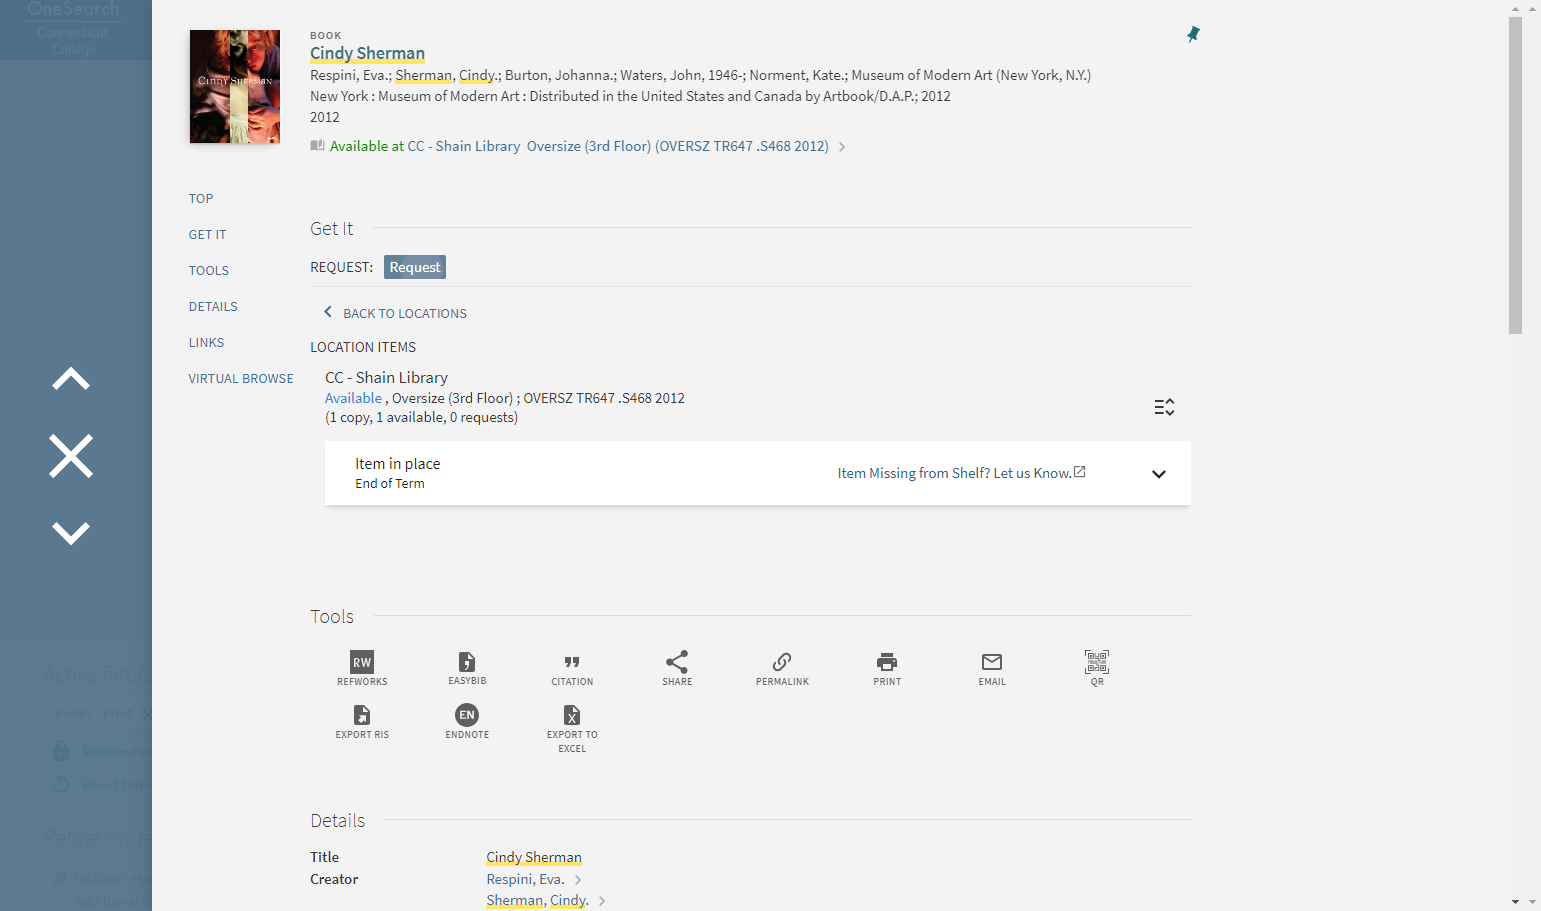Export to EndNote
This screenshot has height=911, width=1541.
(x=467, y=721)
